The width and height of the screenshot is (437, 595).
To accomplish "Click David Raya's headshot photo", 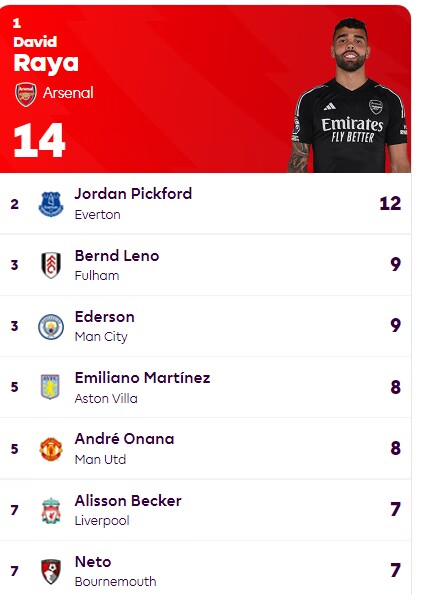I will pos(349,95).
